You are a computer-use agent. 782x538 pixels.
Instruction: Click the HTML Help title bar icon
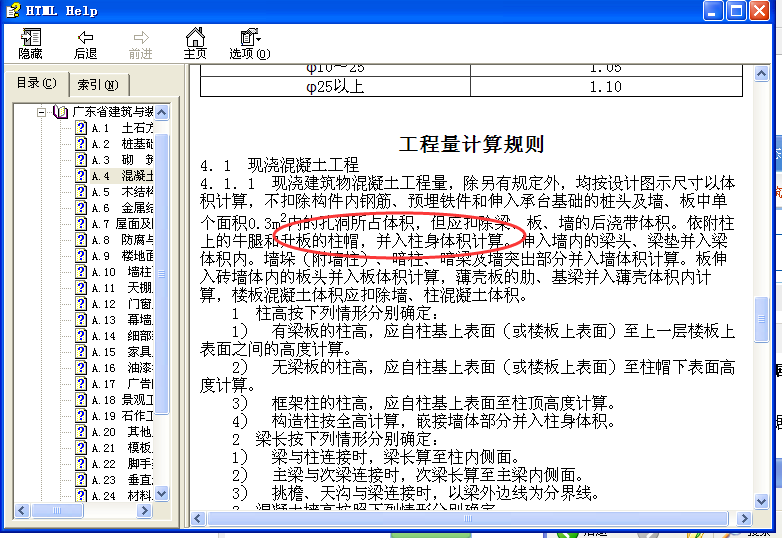pos(13,10)
